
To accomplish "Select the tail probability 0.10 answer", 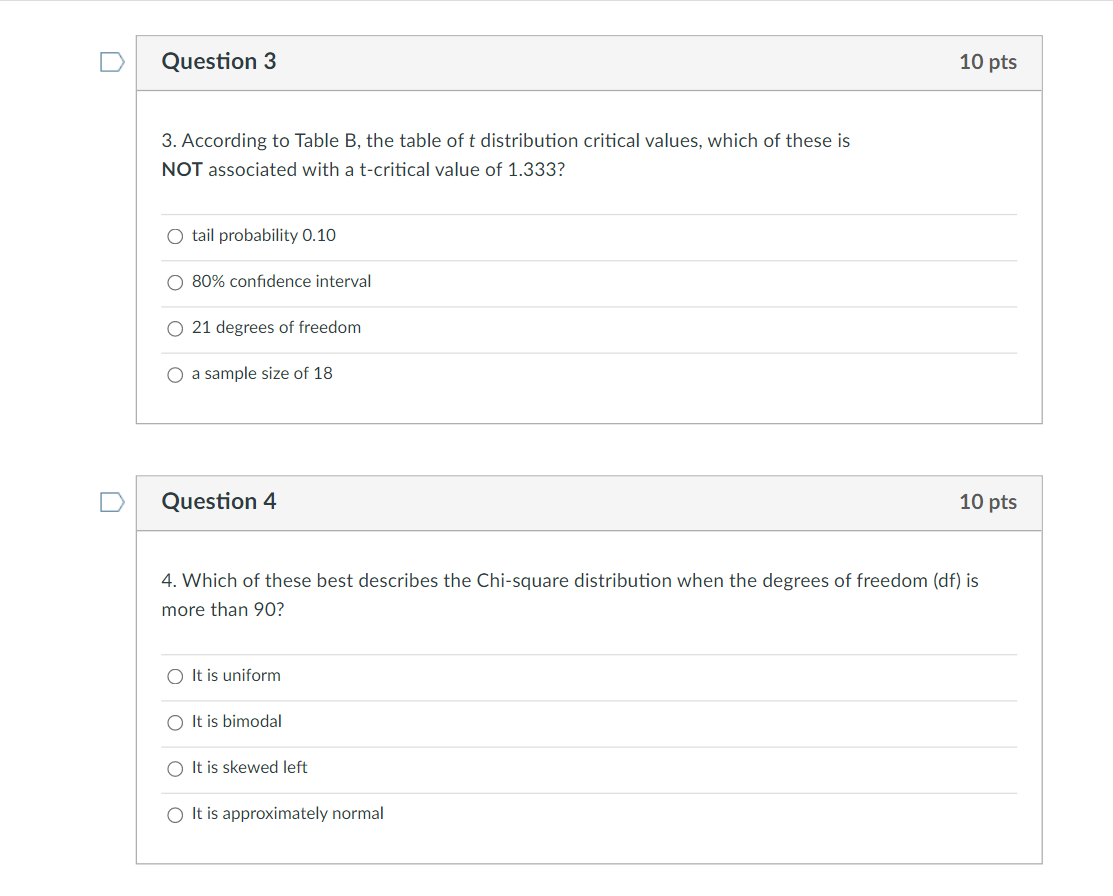I will tap(175, 236).
